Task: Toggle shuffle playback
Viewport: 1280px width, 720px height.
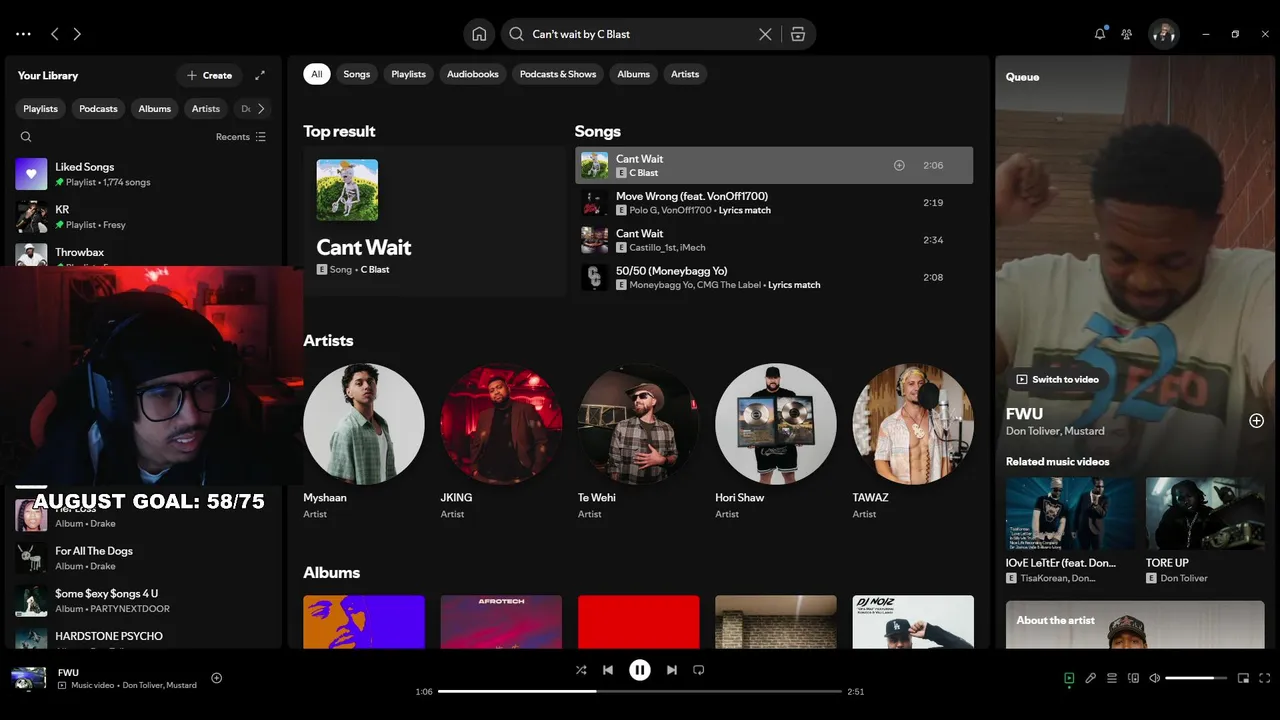Action: click(x=581, y=670)
